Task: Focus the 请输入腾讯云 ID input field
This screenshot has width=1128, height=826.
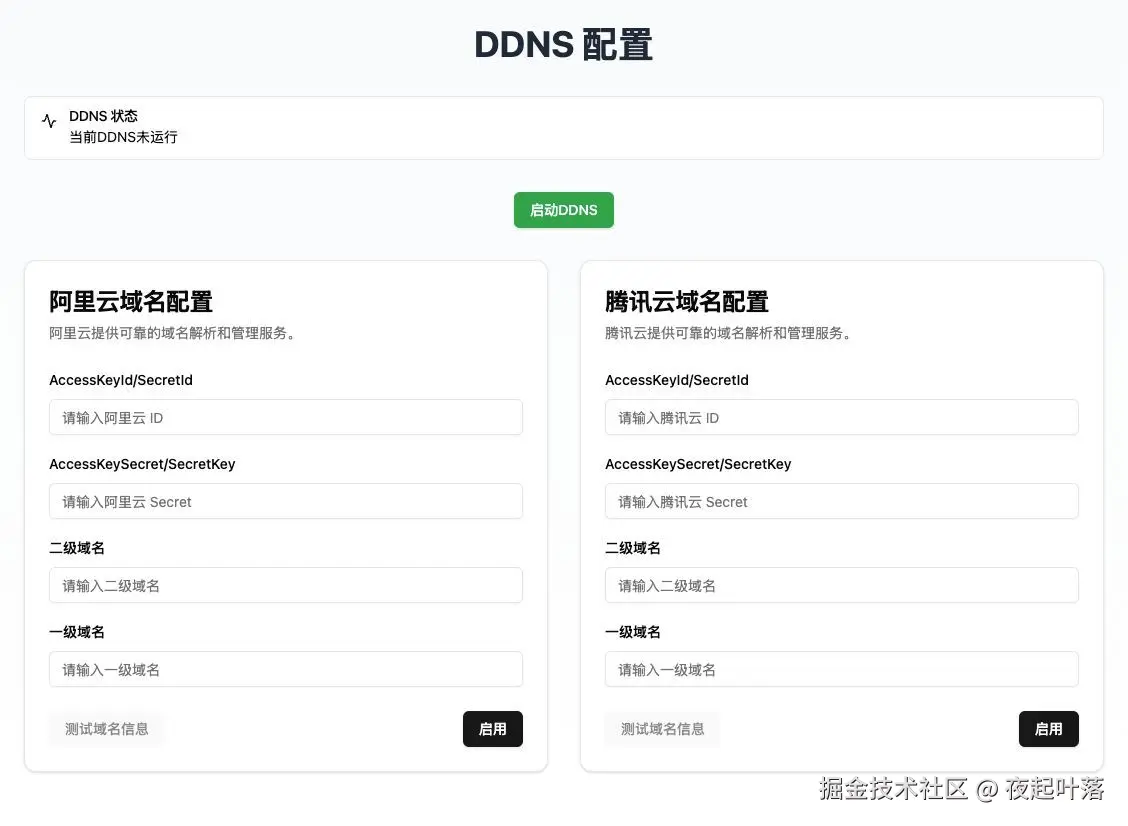Action: [x=842, y=417]
